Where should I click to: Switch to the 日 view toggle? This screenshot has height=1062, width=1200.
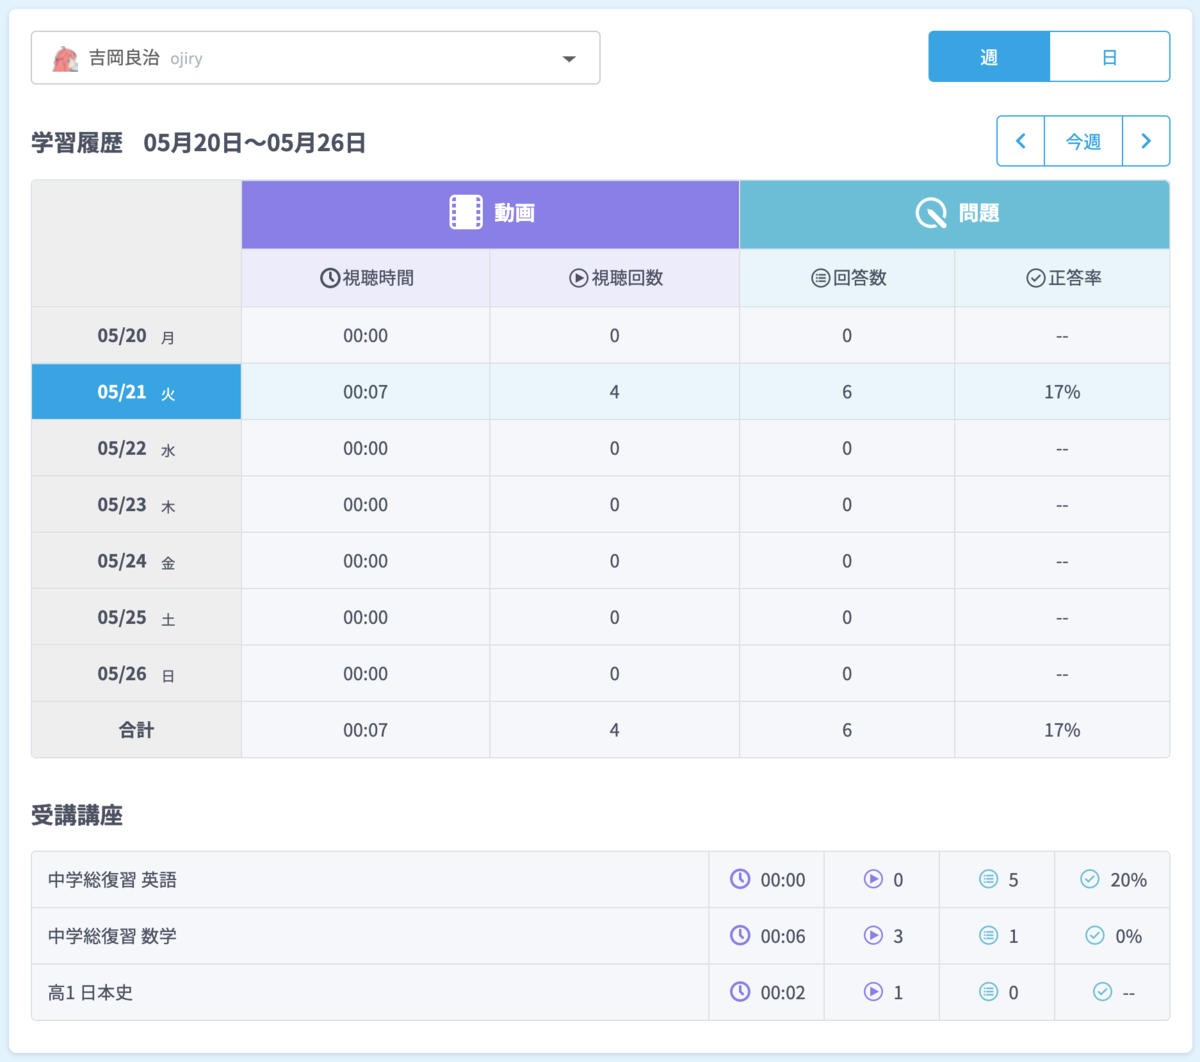pos(1109,57)
